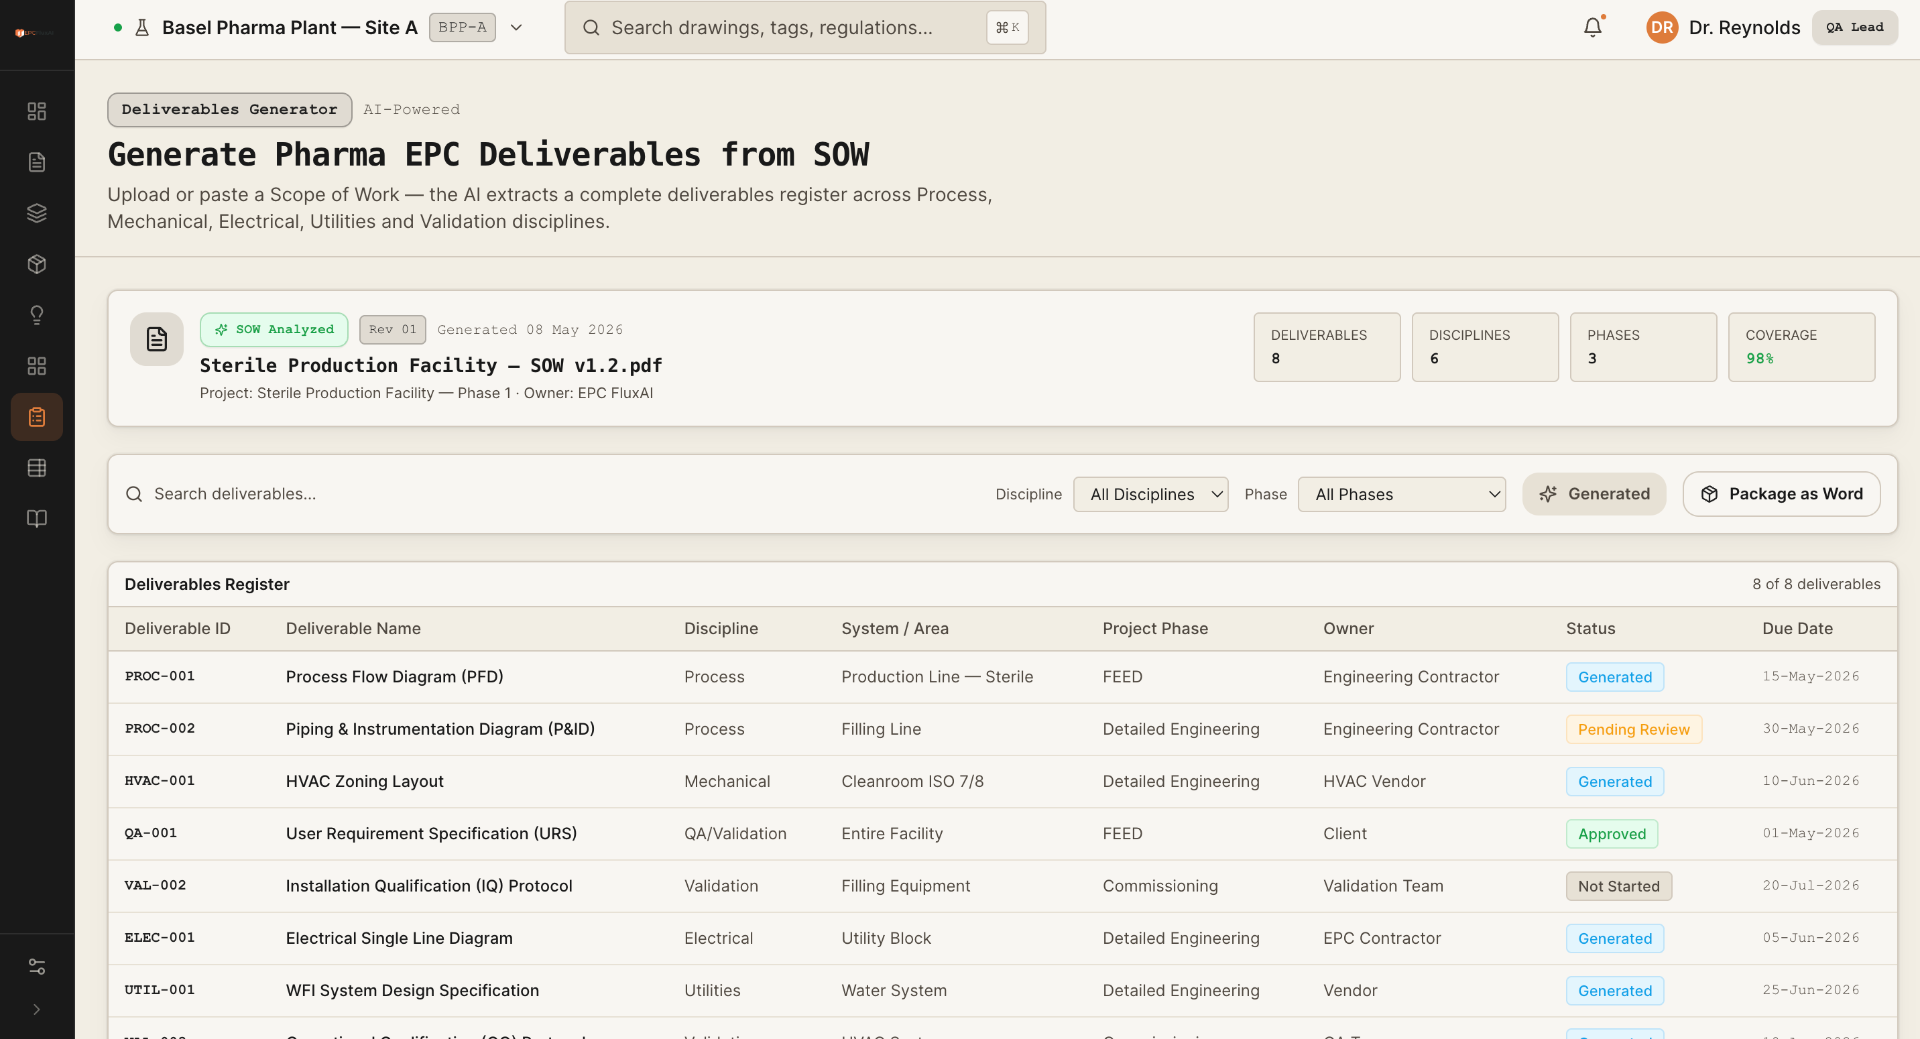Viewport: 1920px width, 1039px height.
Task: Expand the sidebar with the chevron arrow
Action: 37,1010
